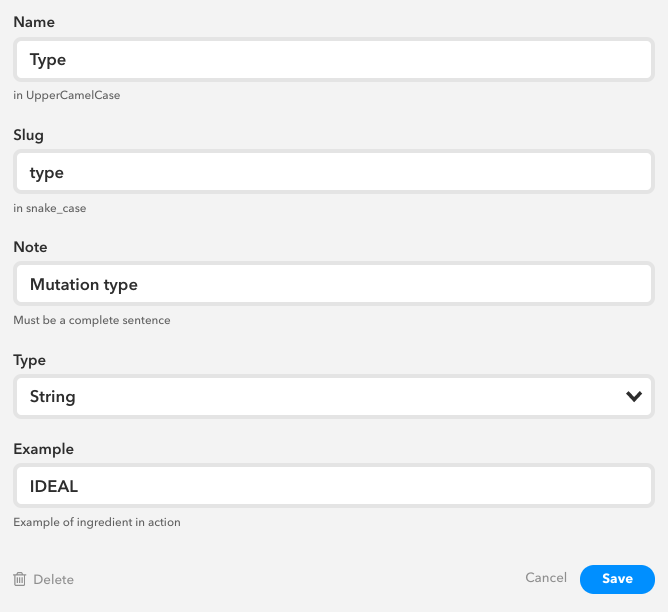Click the Slug field label
668x612 pixels.
28,134
